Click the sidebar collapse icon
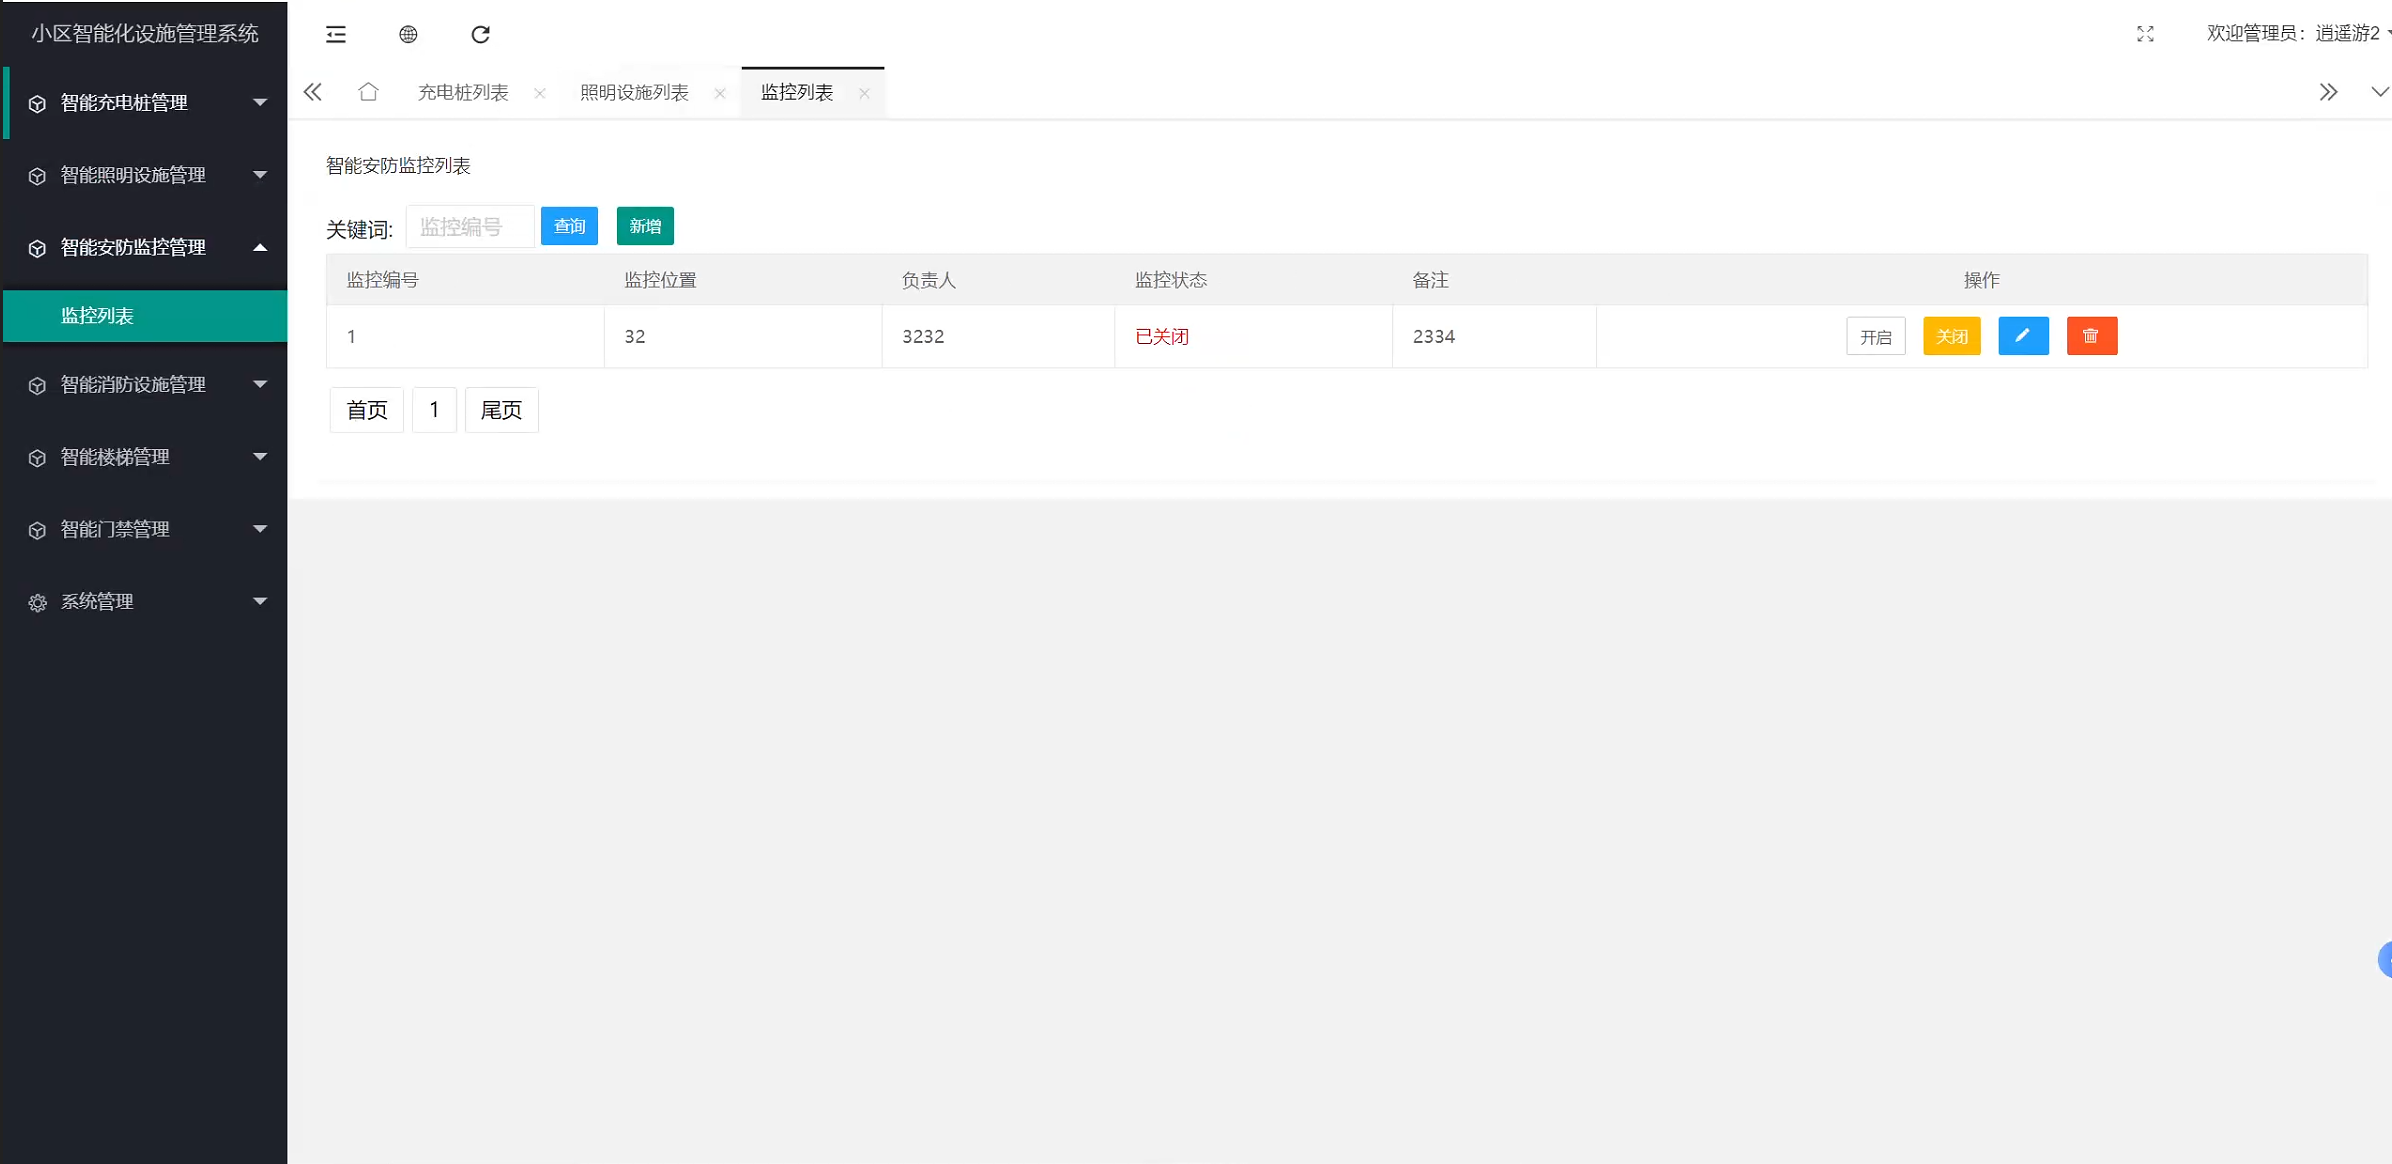Screen dimensions: 2392x1164 point(336,34)
